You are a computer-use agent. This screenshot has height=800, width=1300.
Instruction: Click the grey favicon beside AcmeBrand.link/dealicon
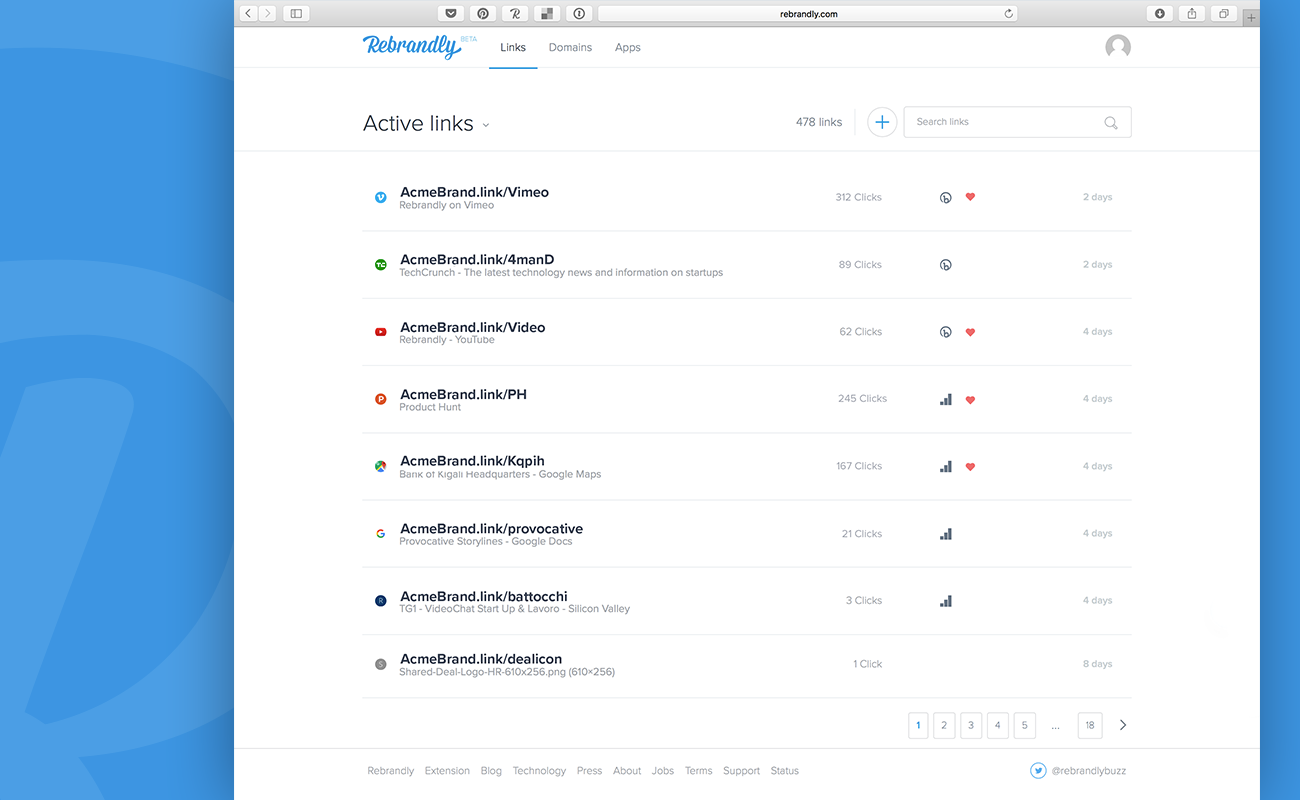380,664
